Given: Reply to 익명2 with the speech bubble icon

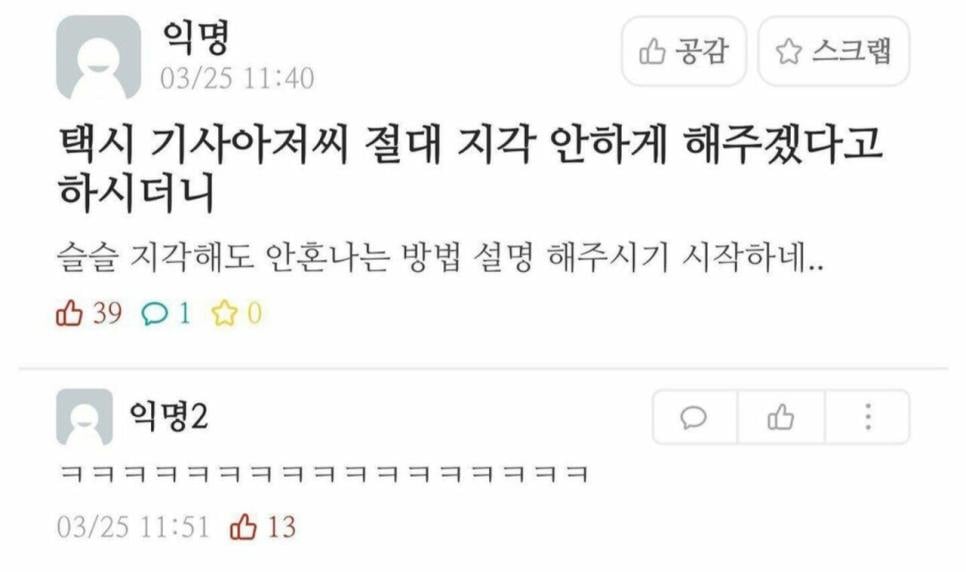Looking at the screenshot, I should [694, 417].
